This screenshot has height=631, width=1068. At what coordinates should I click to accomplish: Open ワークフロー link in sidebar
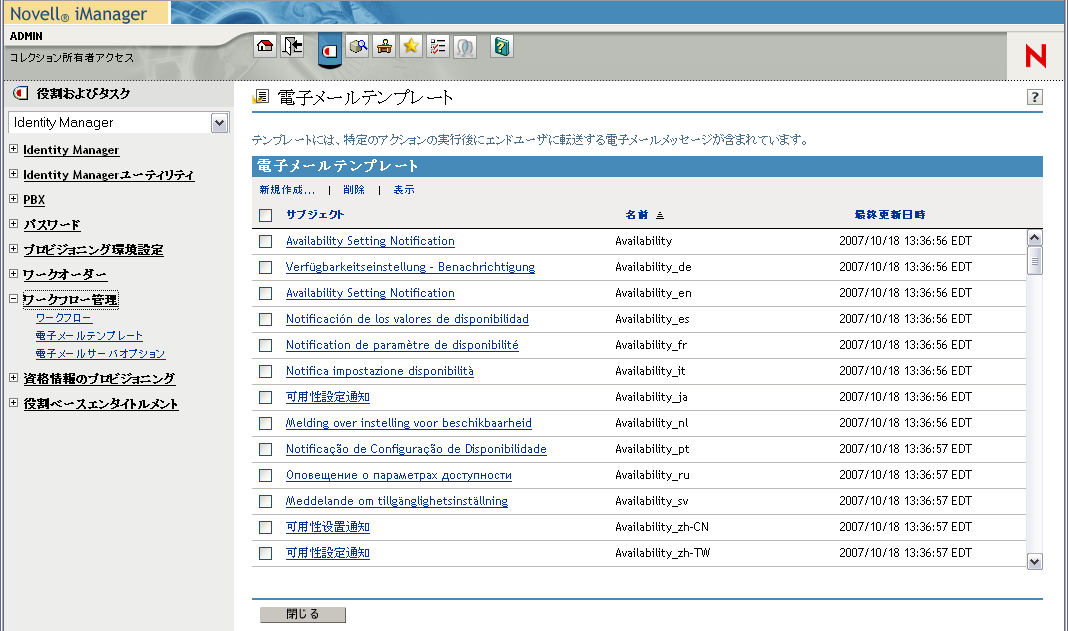pyautogui.click(x=63, y=318)
